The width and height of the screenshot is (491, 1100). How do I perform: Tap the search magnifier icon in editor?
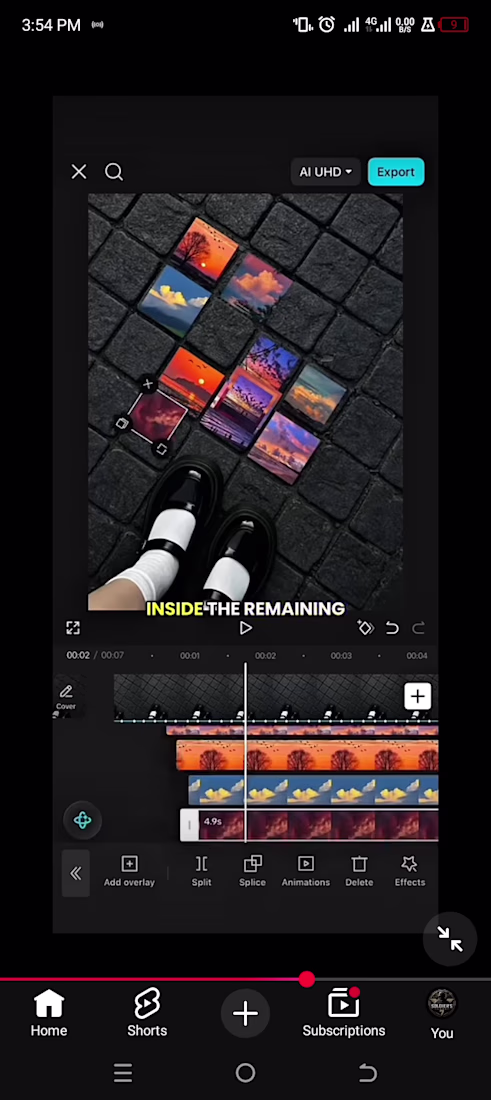pyautogui.click(x=114, y=172)
